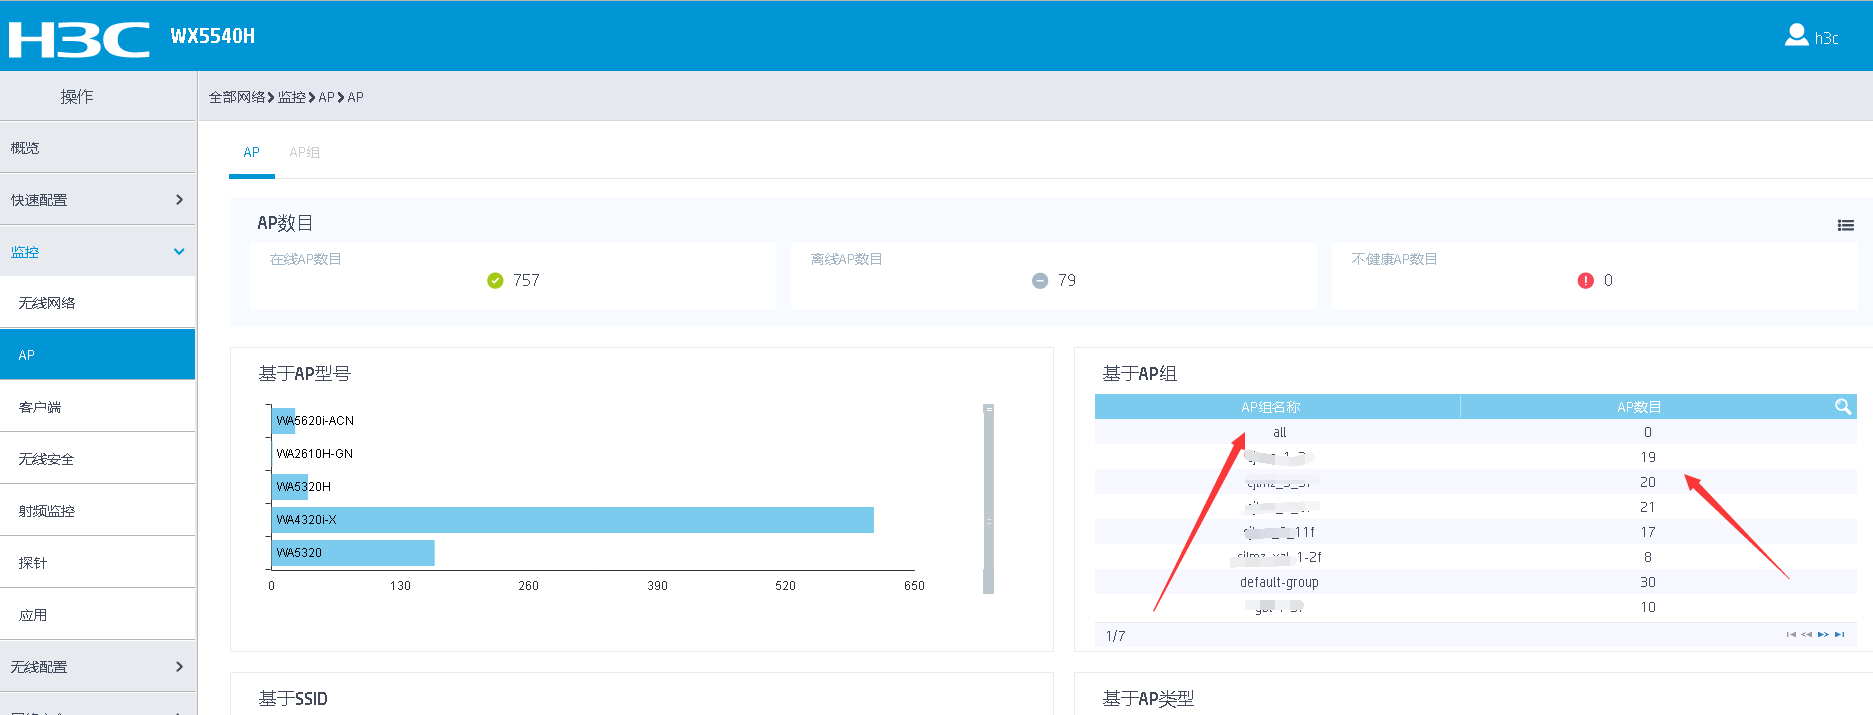
Task: Collapse the 监控 menu section
Action: [x=98, y=251]
